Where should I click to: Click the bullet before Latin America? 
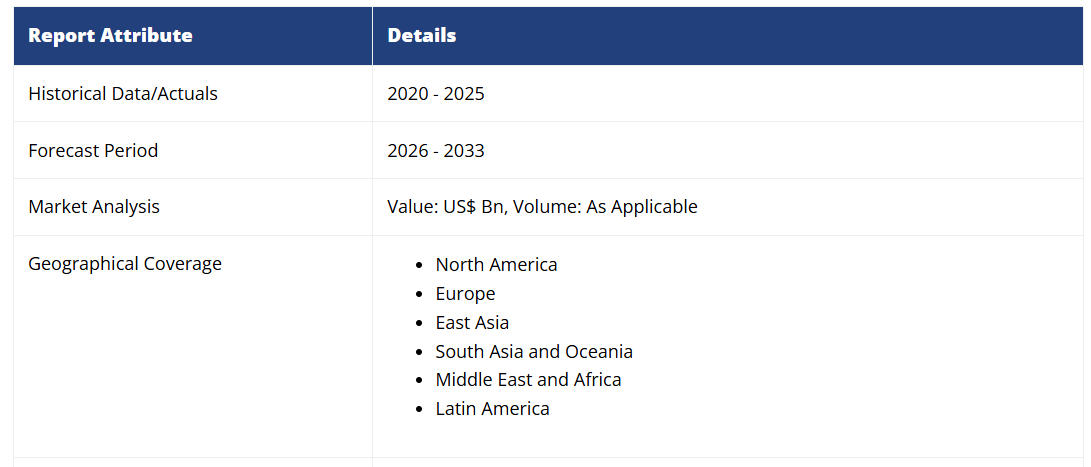(420, 410)
